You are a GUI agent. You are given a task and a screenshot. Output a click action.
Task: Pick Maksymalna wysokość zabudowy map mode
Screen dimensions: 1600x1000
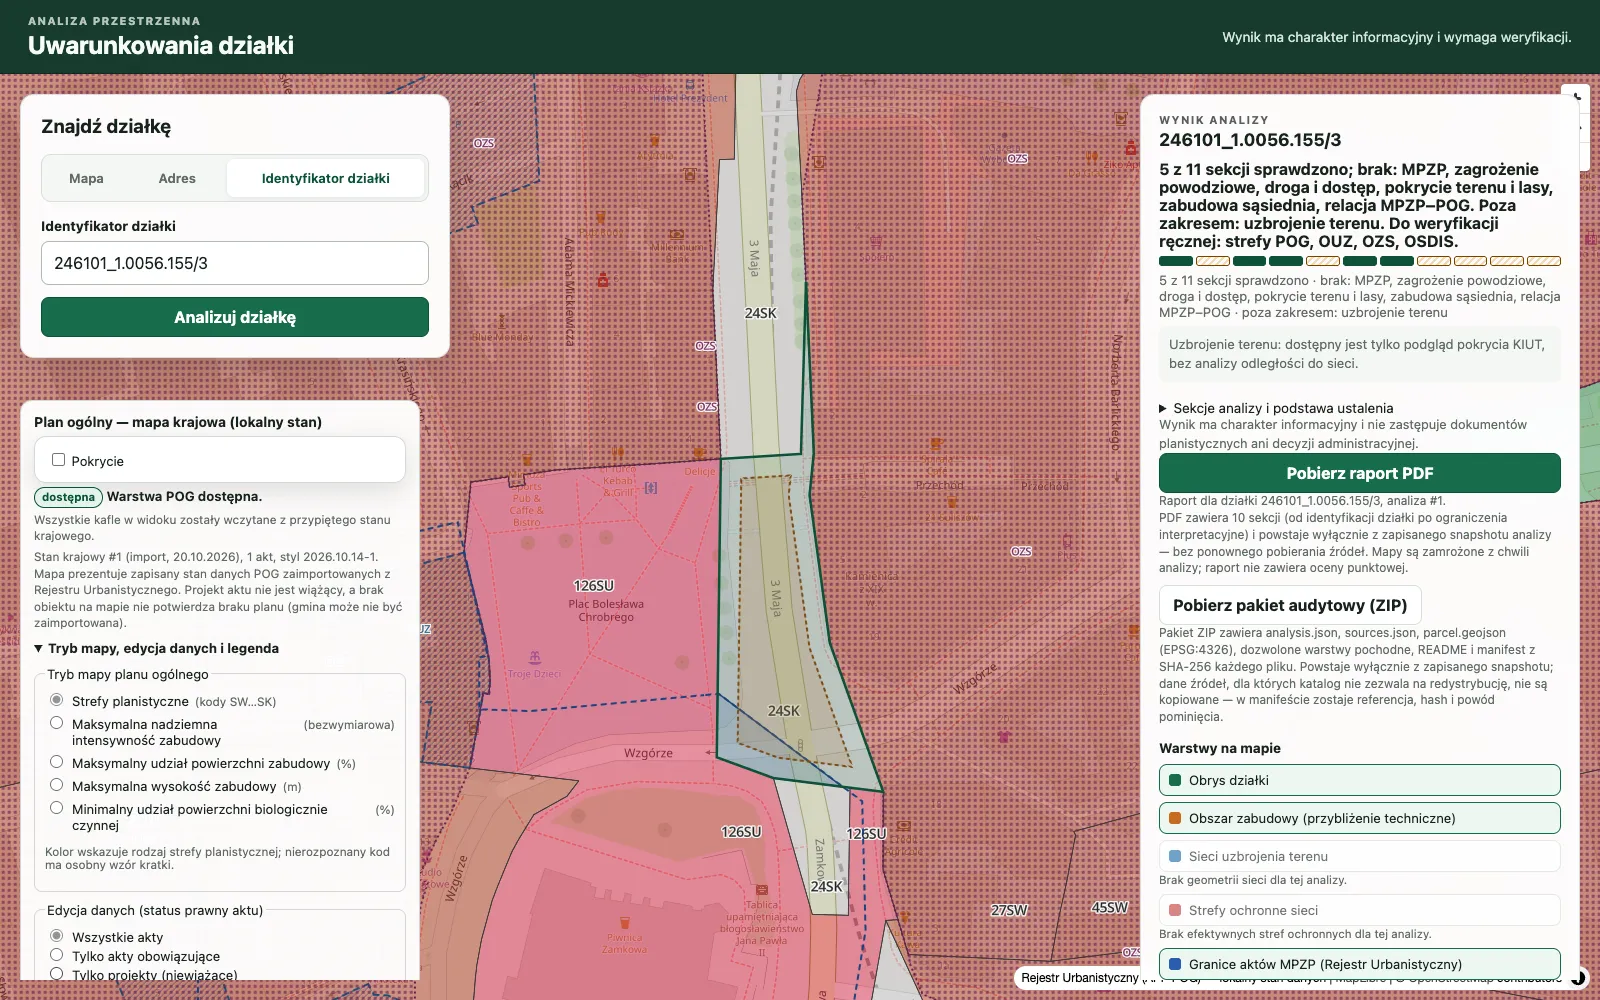[57, 785]
